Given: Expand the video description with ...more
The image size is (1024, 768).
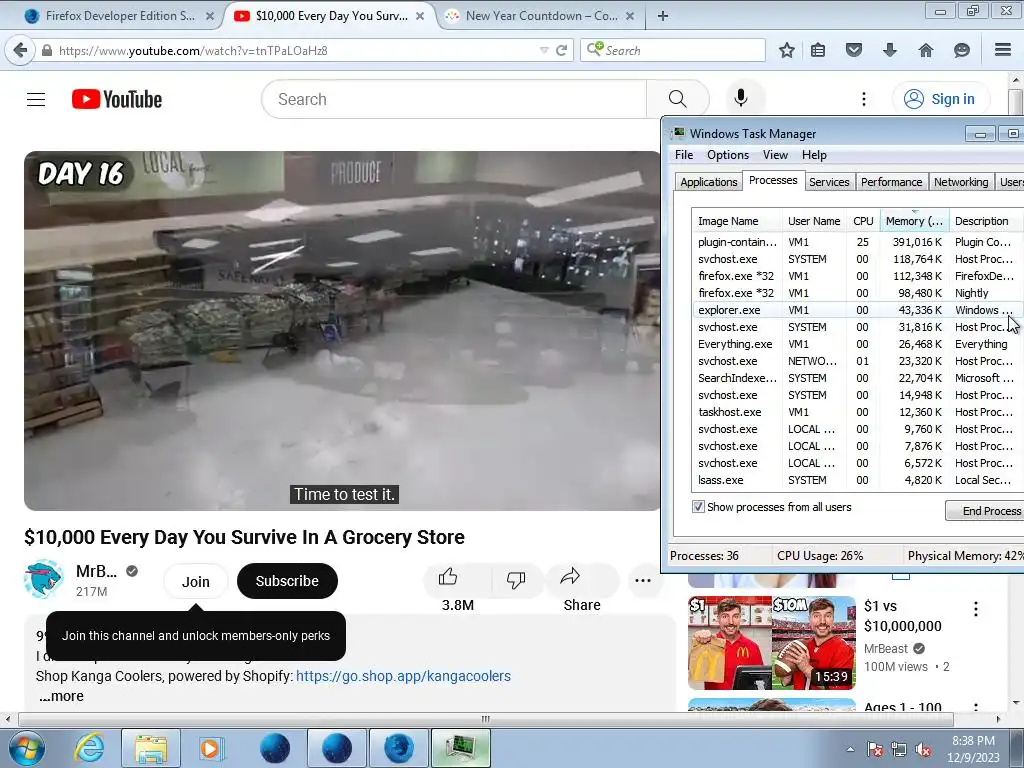Looking at the screenshot, I should (x=61, y=696).
